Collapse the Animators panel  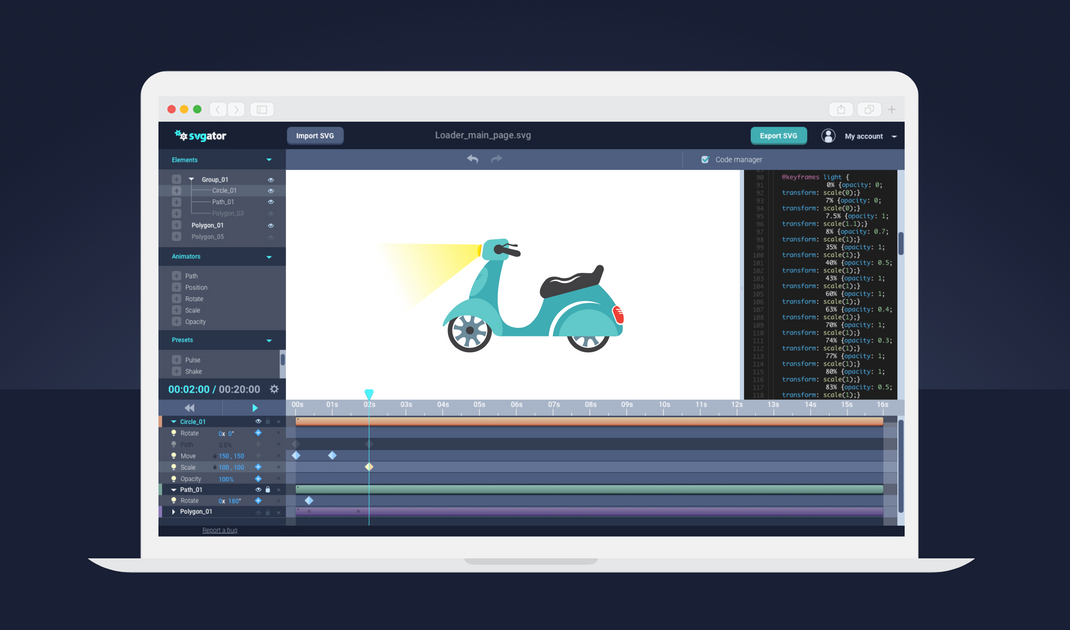click(x=268, y=257)
